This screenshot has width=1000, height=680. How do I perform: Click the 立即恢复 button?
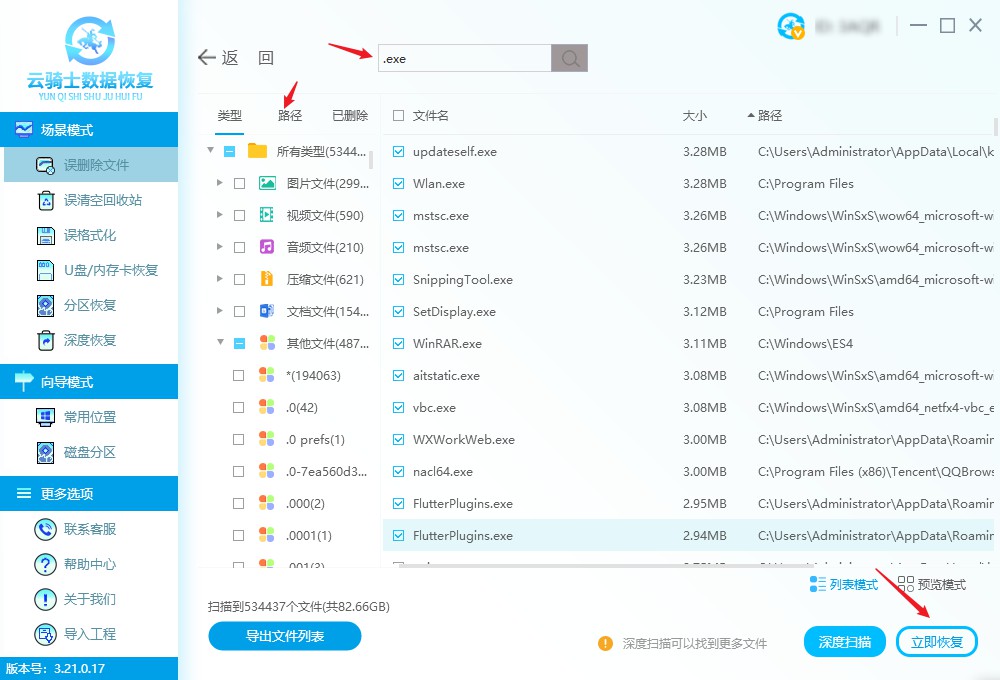tap(937, 641)
